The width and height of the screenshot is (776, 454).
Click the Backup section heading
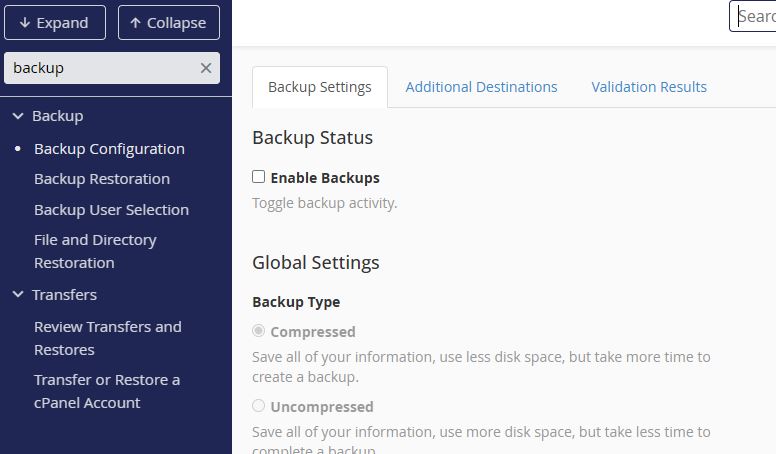(x=58, y=116)
